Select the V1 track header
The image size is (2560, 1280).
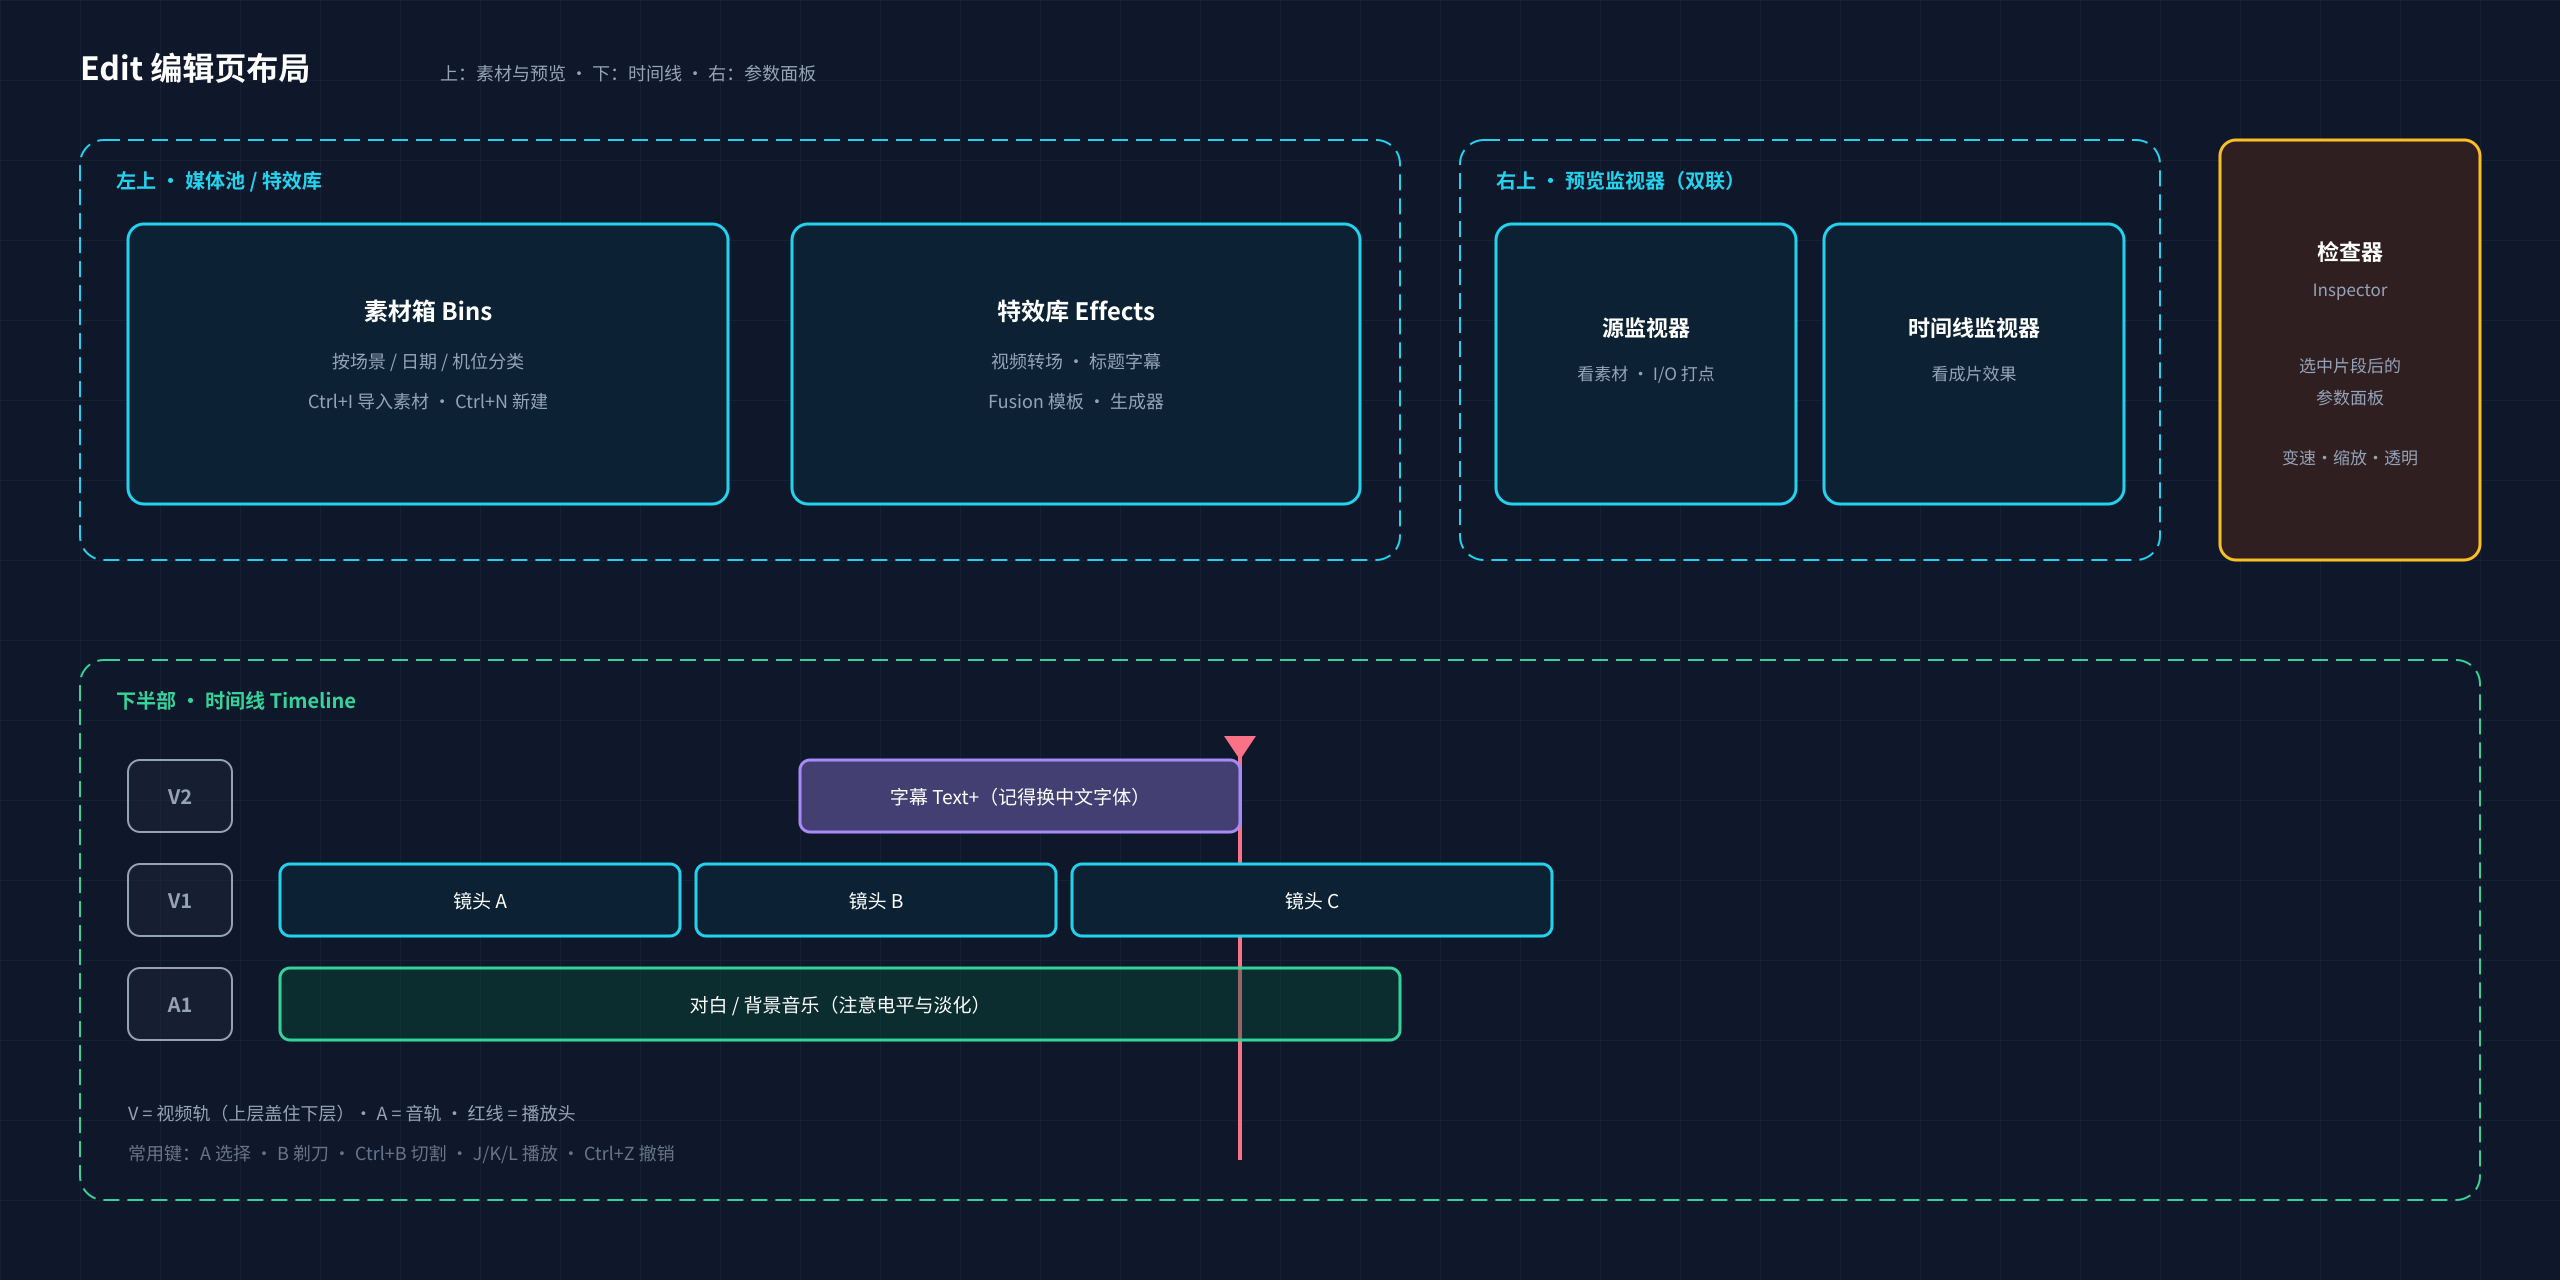180,900
